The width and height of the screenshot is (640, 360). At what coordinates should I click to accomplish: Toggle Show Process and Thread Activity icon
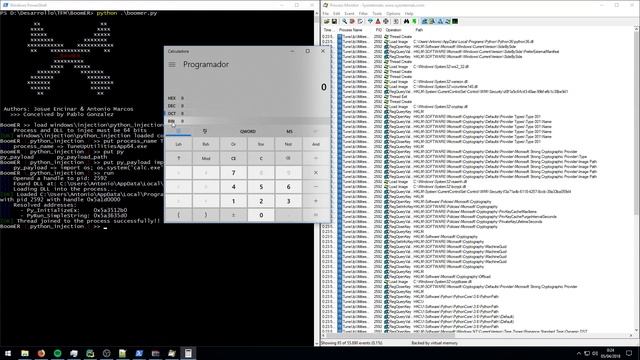(447, 21)
